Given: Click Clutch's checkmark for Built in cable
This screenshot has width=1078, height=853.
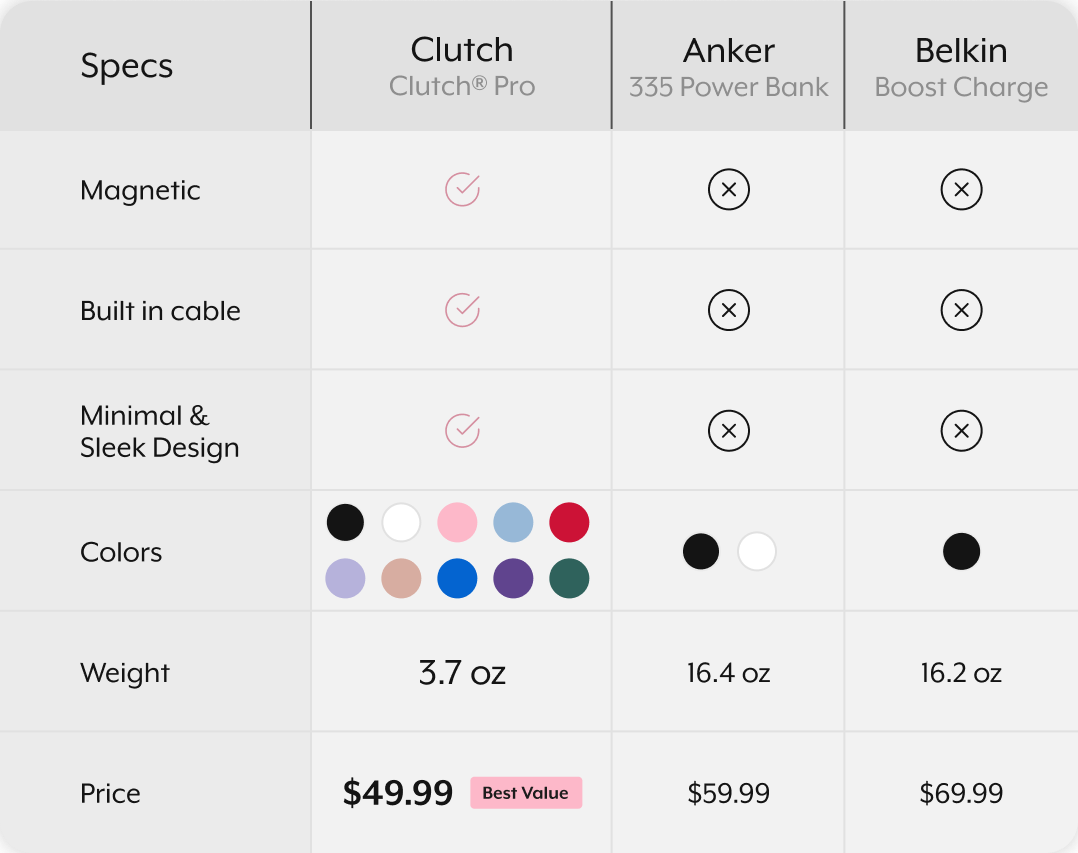Looking at the screenshot, I should coord(463,310).
